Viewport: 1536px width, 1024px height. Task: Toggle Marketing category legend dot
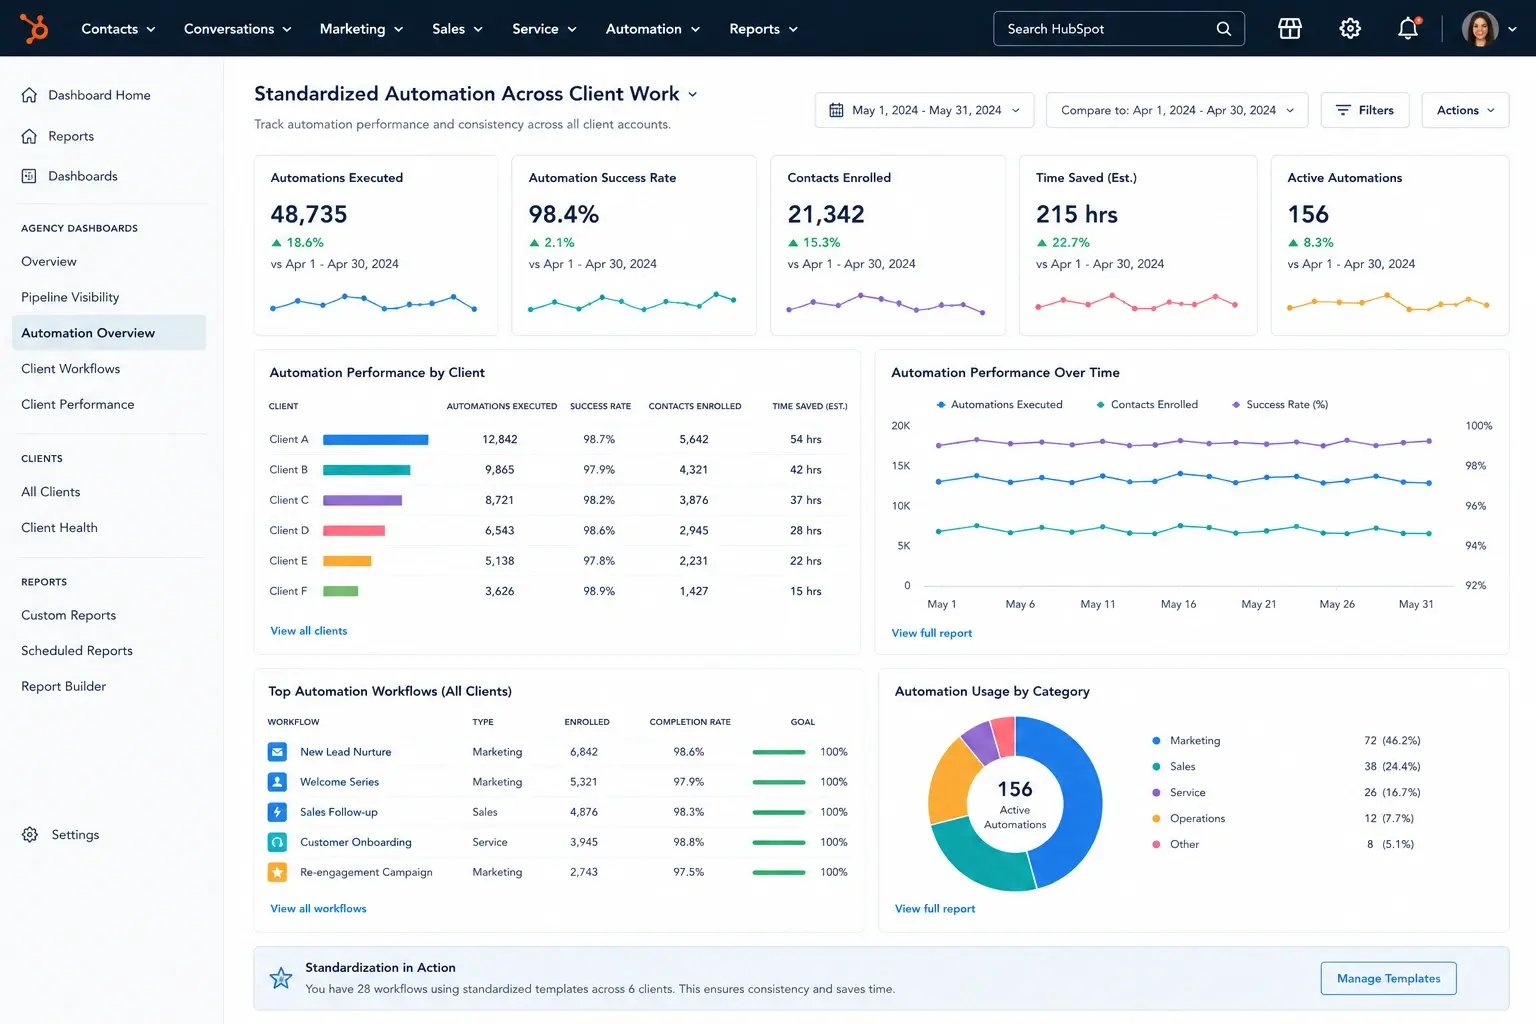pos(1156,741)
